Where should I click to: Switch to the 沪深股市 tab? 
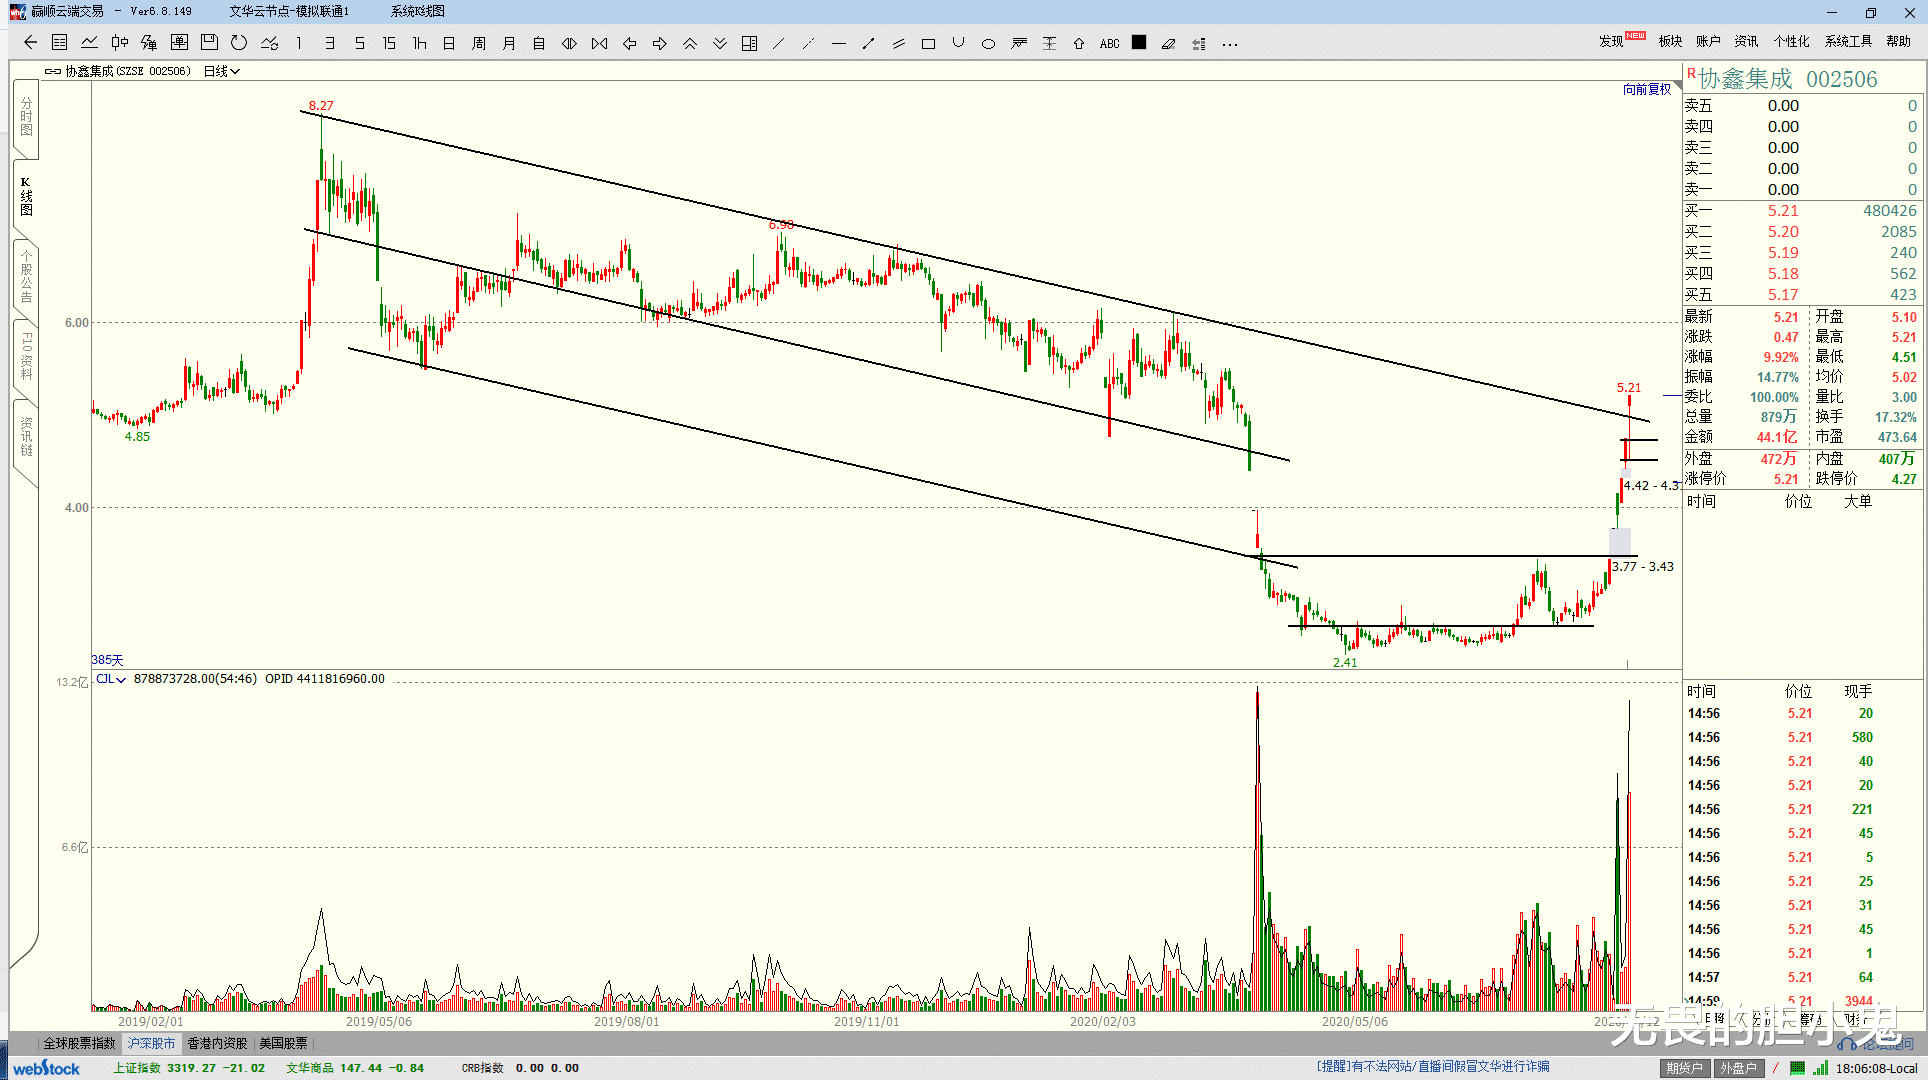click(x=151, y=1043)
